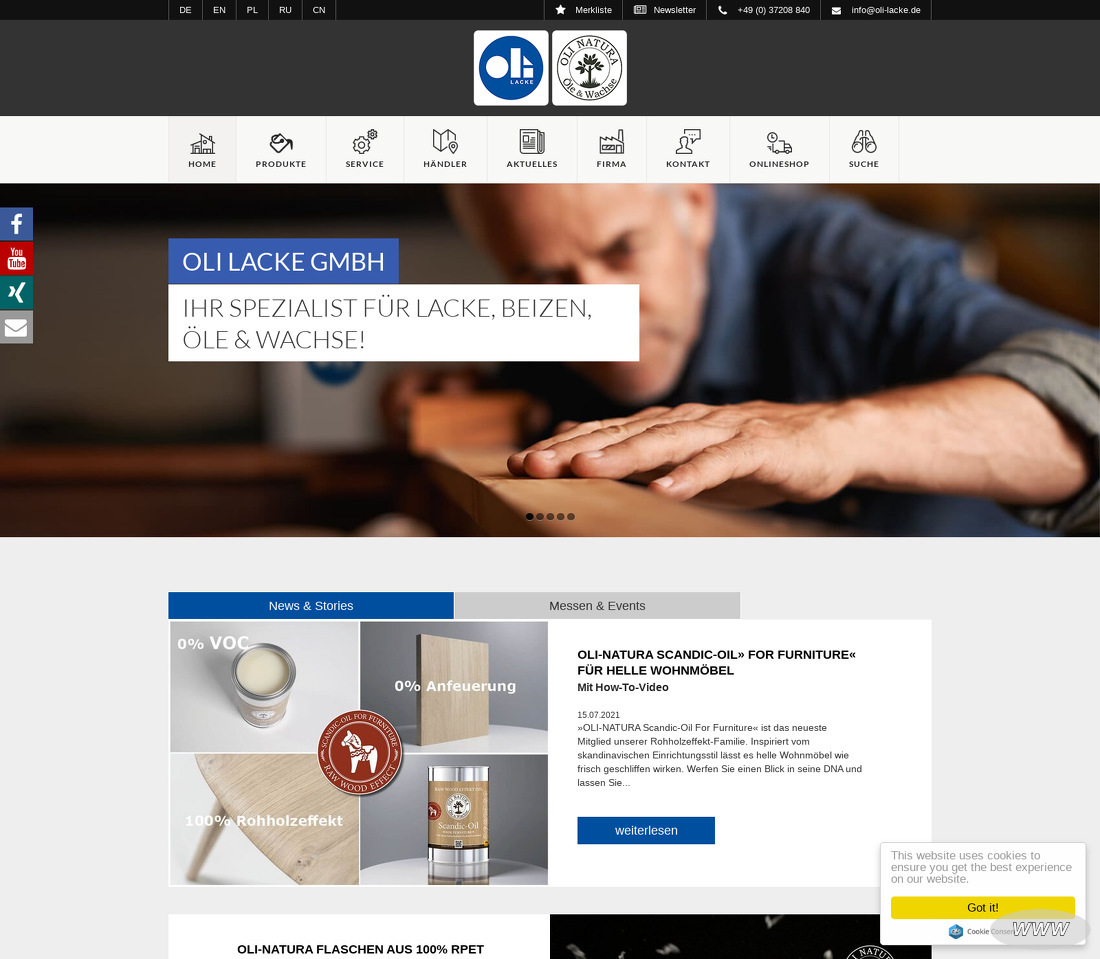This screenshot has height=959, width=1100.
Task: Open the YouTube sidebar icon
Action: pyautogui.click(x=16, y=258)
